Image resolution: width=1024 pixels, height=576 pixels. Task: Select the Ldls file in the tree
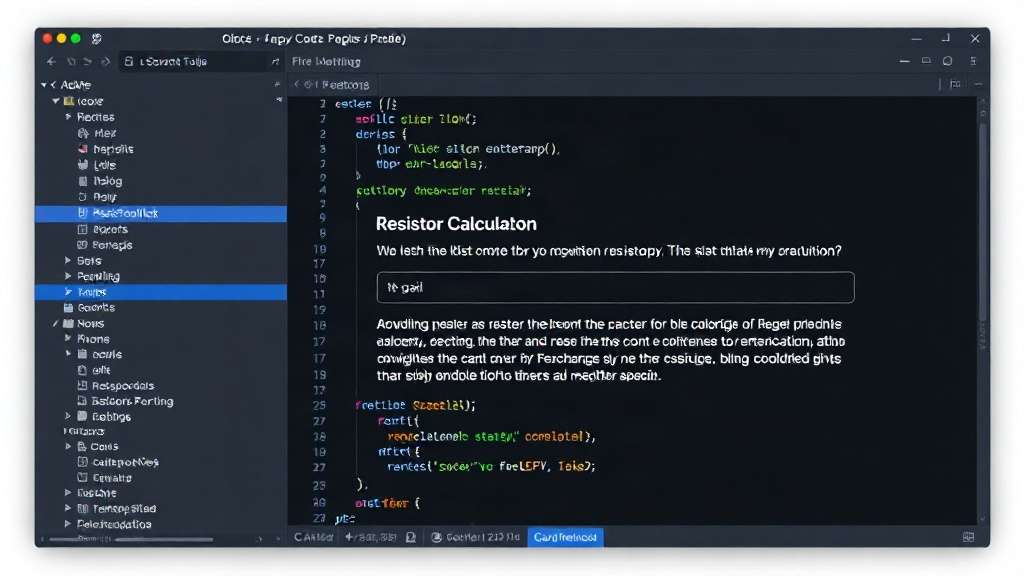(104, 165)
